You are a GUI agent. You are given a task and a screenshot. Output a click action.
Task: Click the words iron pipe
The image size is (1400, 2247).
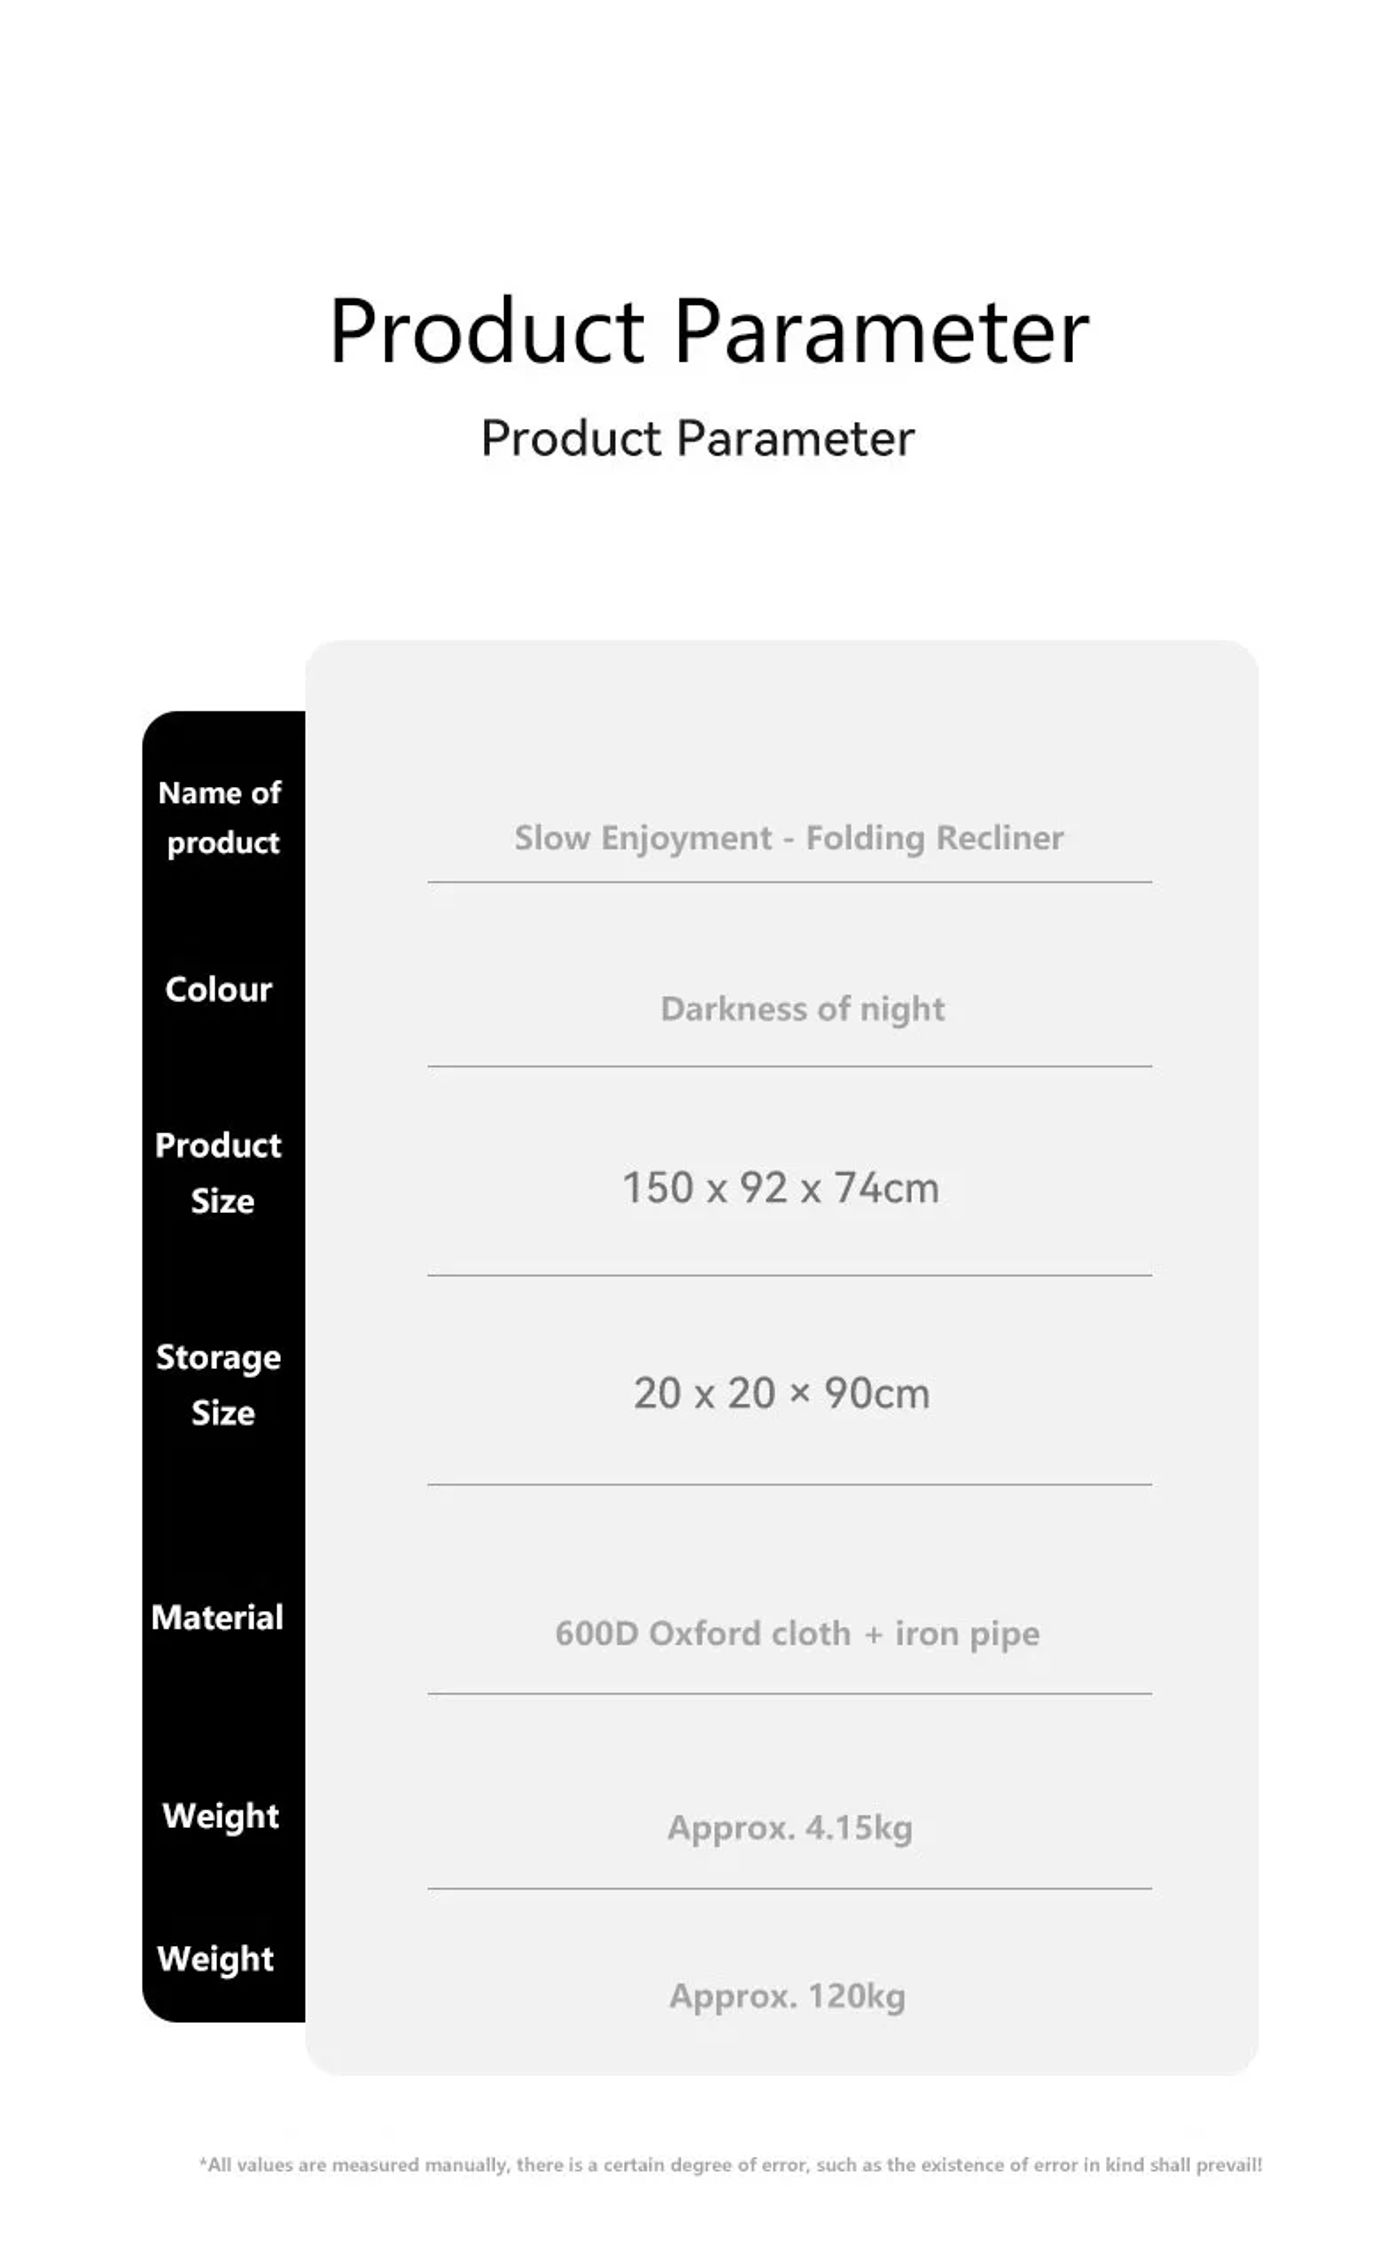[966, 1633]
